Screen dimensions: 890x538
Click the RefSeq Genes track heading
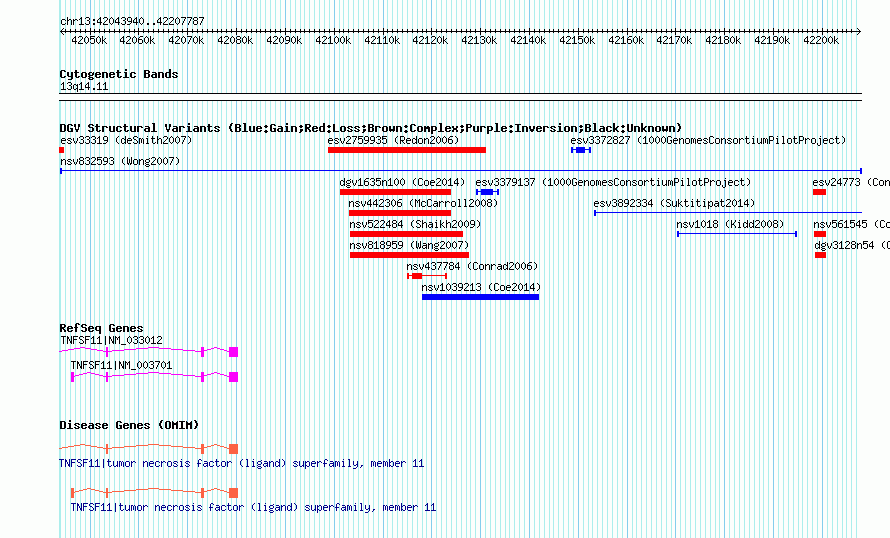[x=101, y=328]
